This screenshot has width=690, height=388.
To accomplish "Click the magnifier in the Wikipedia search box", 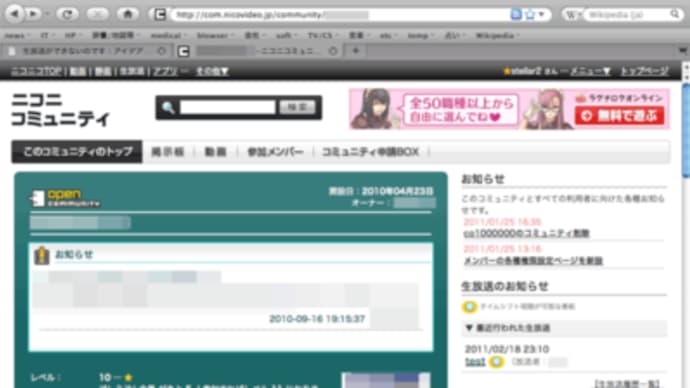I will [x=674, y=15].
